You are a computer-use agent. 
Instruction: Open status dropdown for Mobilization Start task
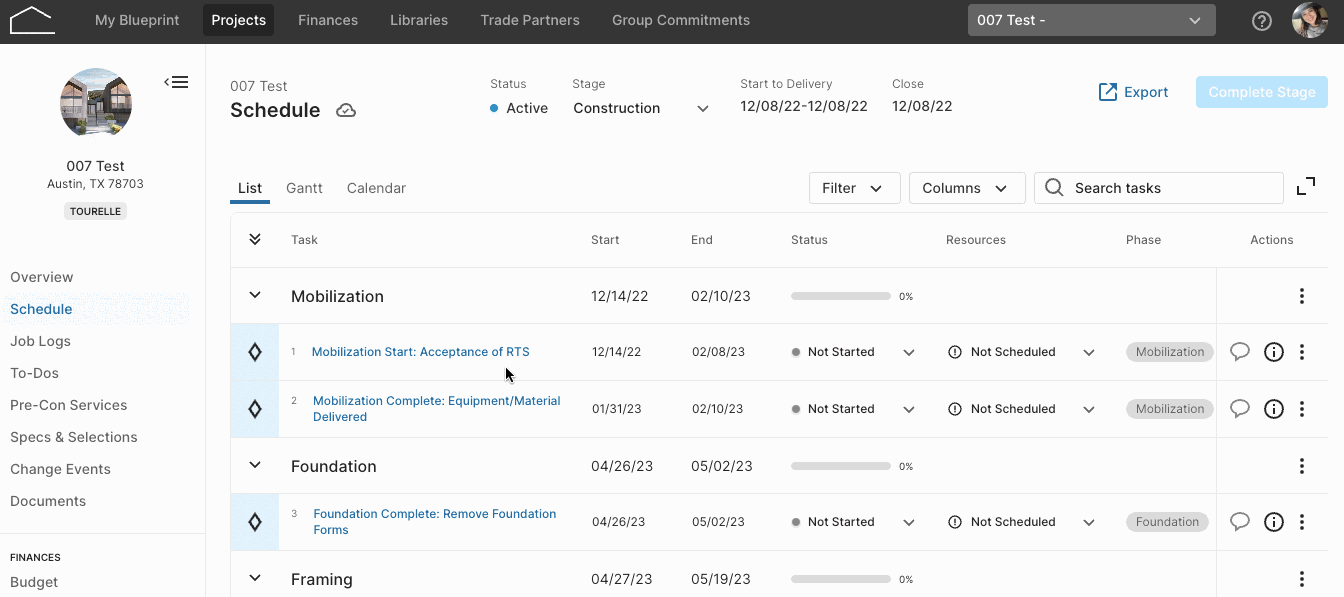(x=909, y=352)
